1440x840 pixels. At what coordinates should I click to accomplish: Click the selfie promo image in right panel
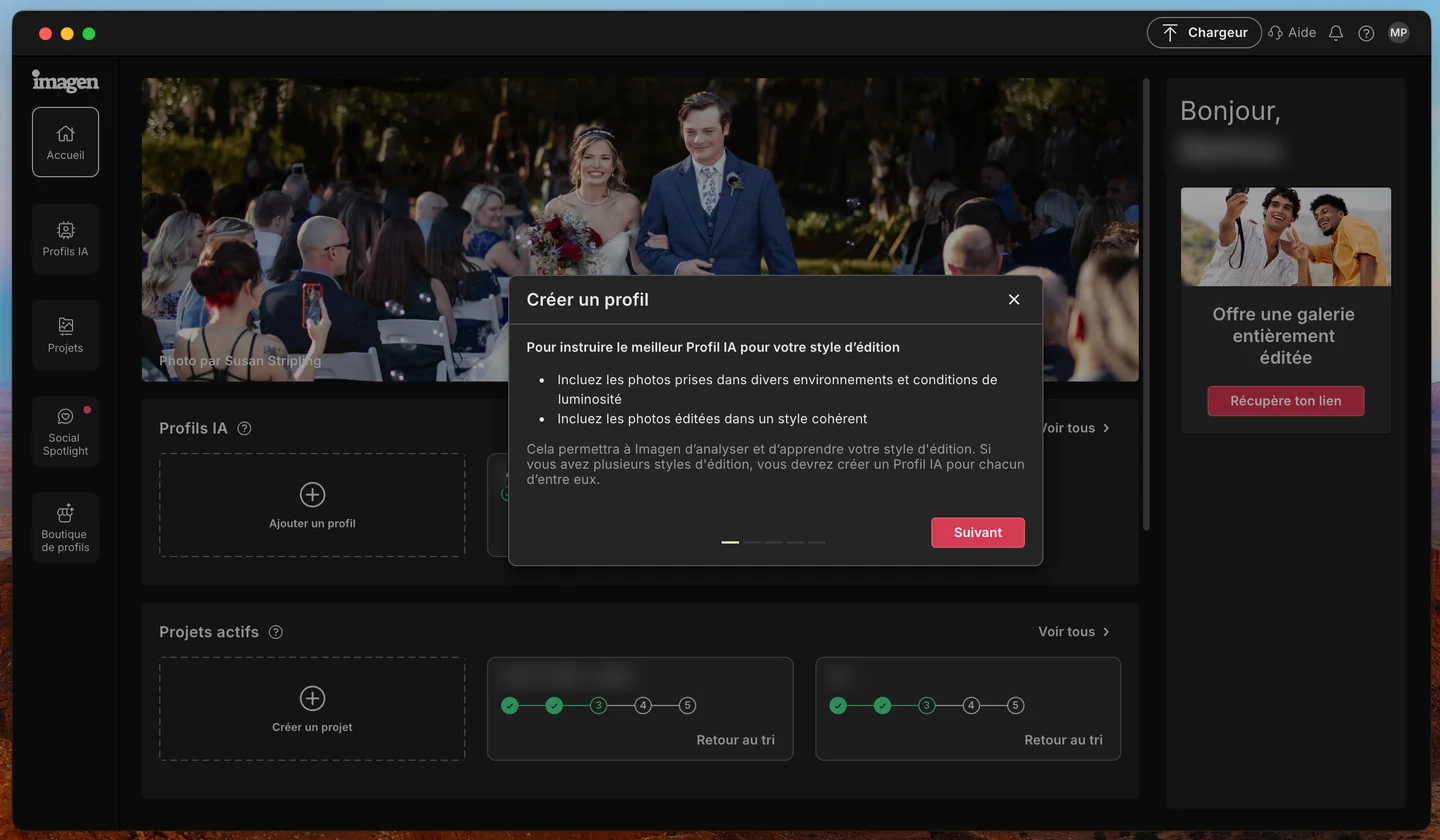[x=1286, y=237]
